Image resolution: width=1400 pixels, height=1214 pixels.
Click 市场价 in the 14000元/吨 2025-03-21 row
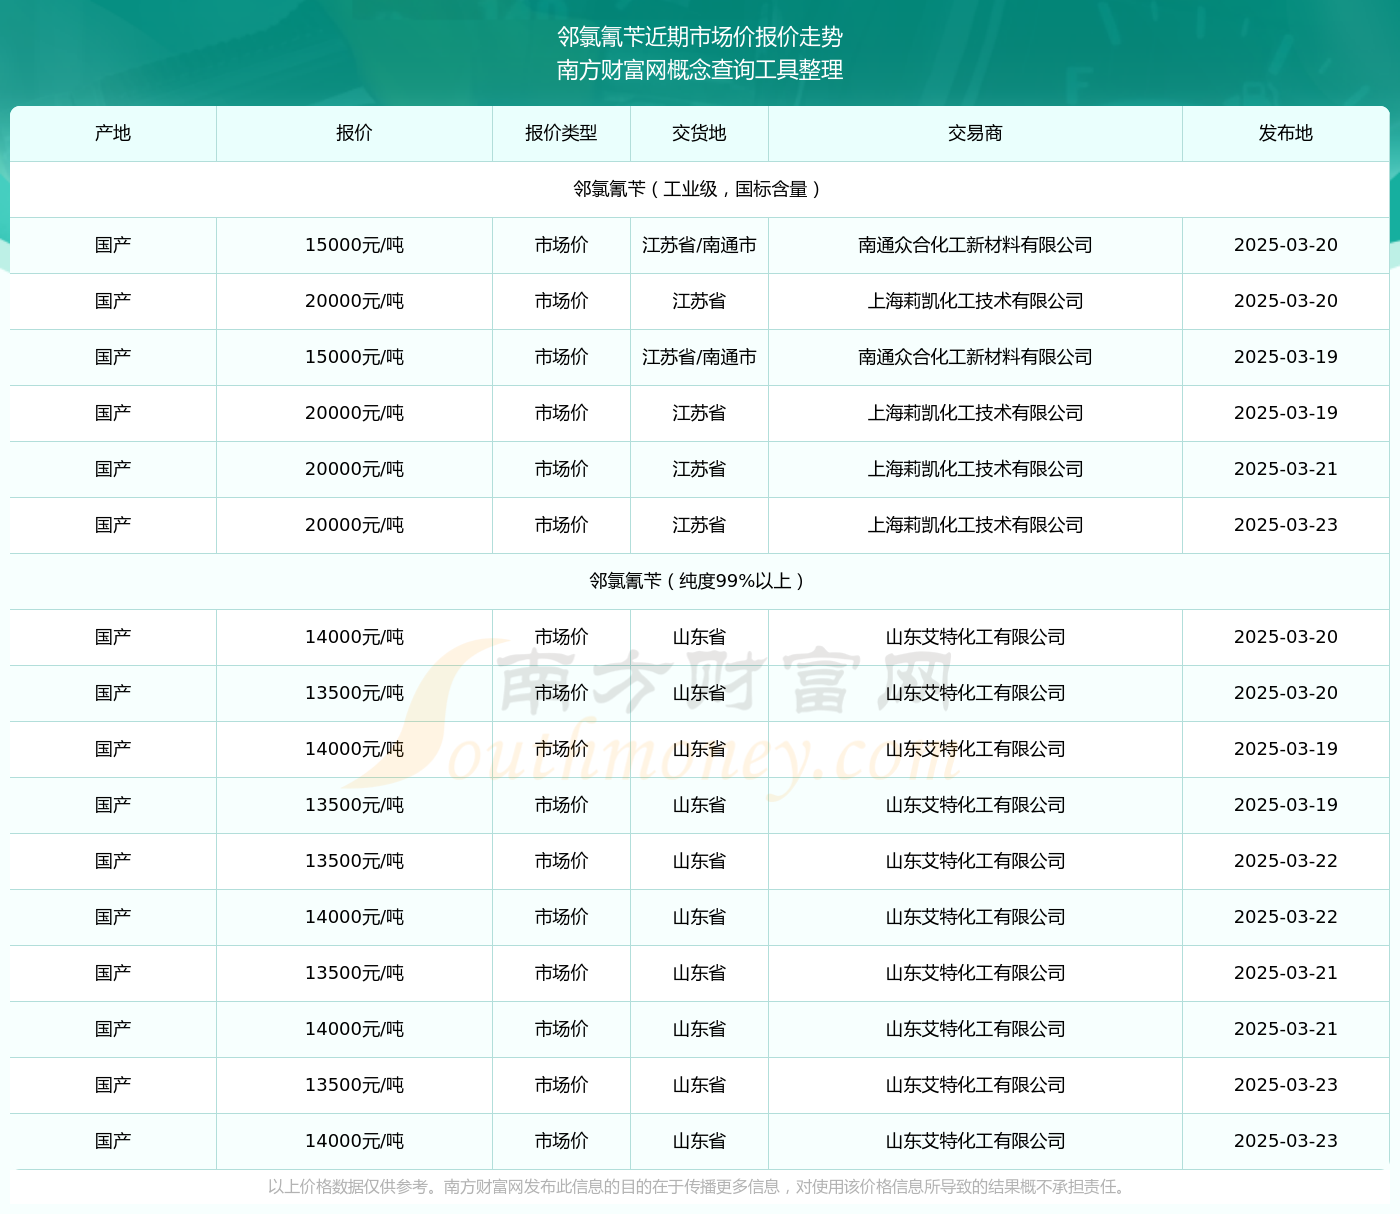point(561,1029)
